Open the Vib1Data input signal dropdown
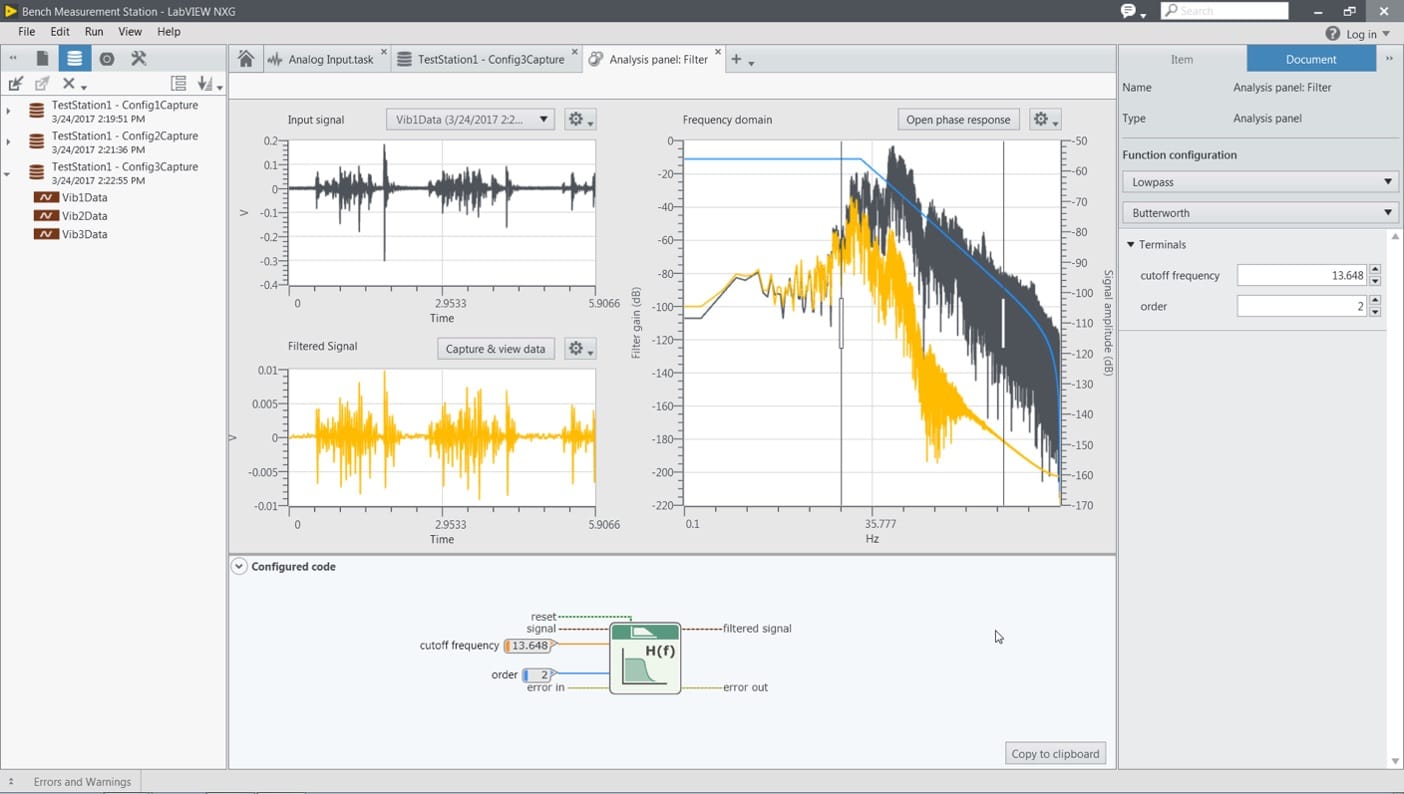This screenshot has width=1404, height=794. point(470,120)
